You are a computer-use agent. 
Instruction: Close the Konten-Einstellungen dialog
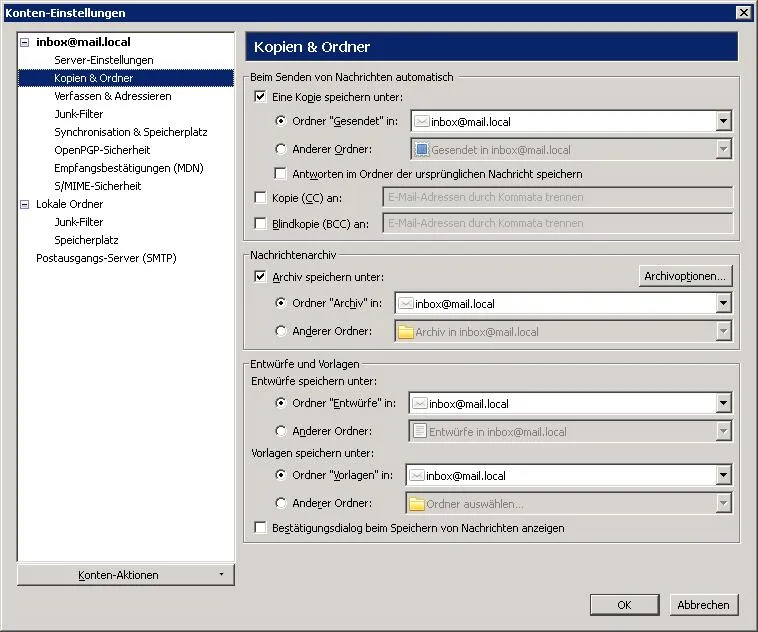pos(743,13)
